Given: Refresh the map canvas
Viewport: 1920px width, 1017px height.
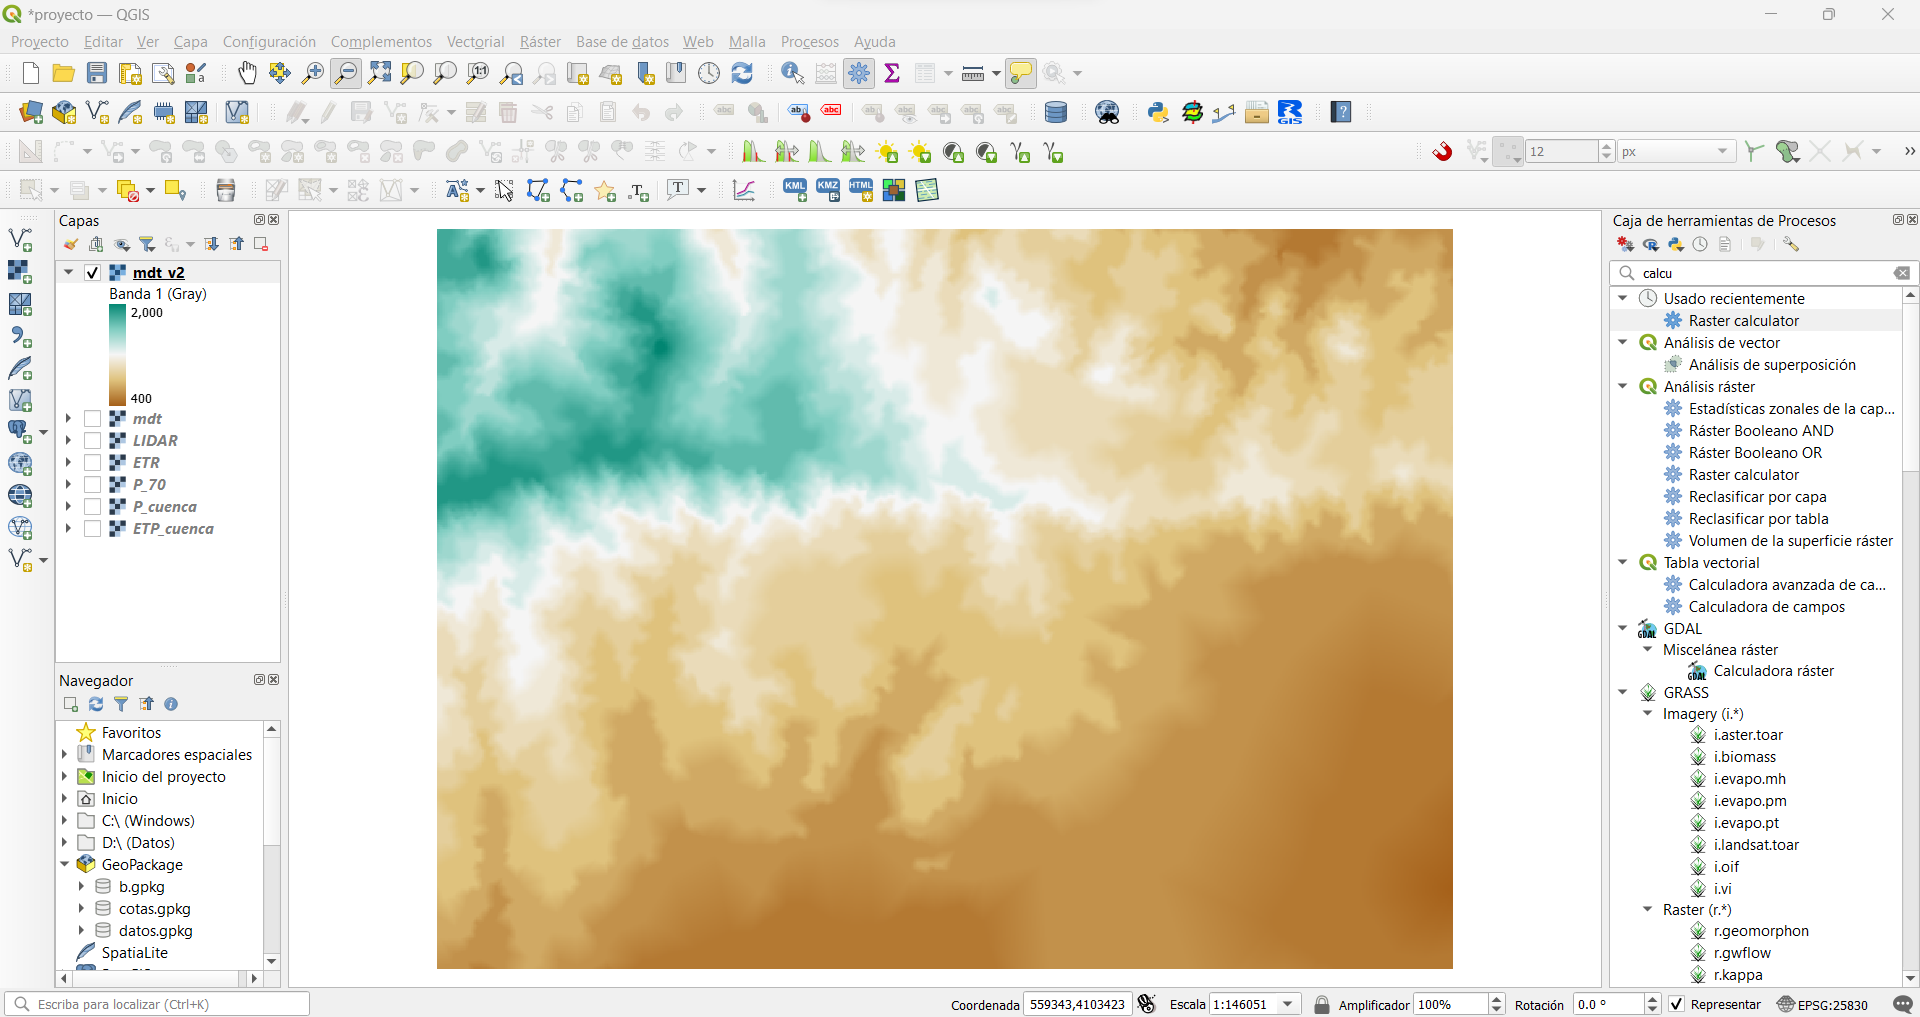Looking at the screenshot, I should [742, 73].
